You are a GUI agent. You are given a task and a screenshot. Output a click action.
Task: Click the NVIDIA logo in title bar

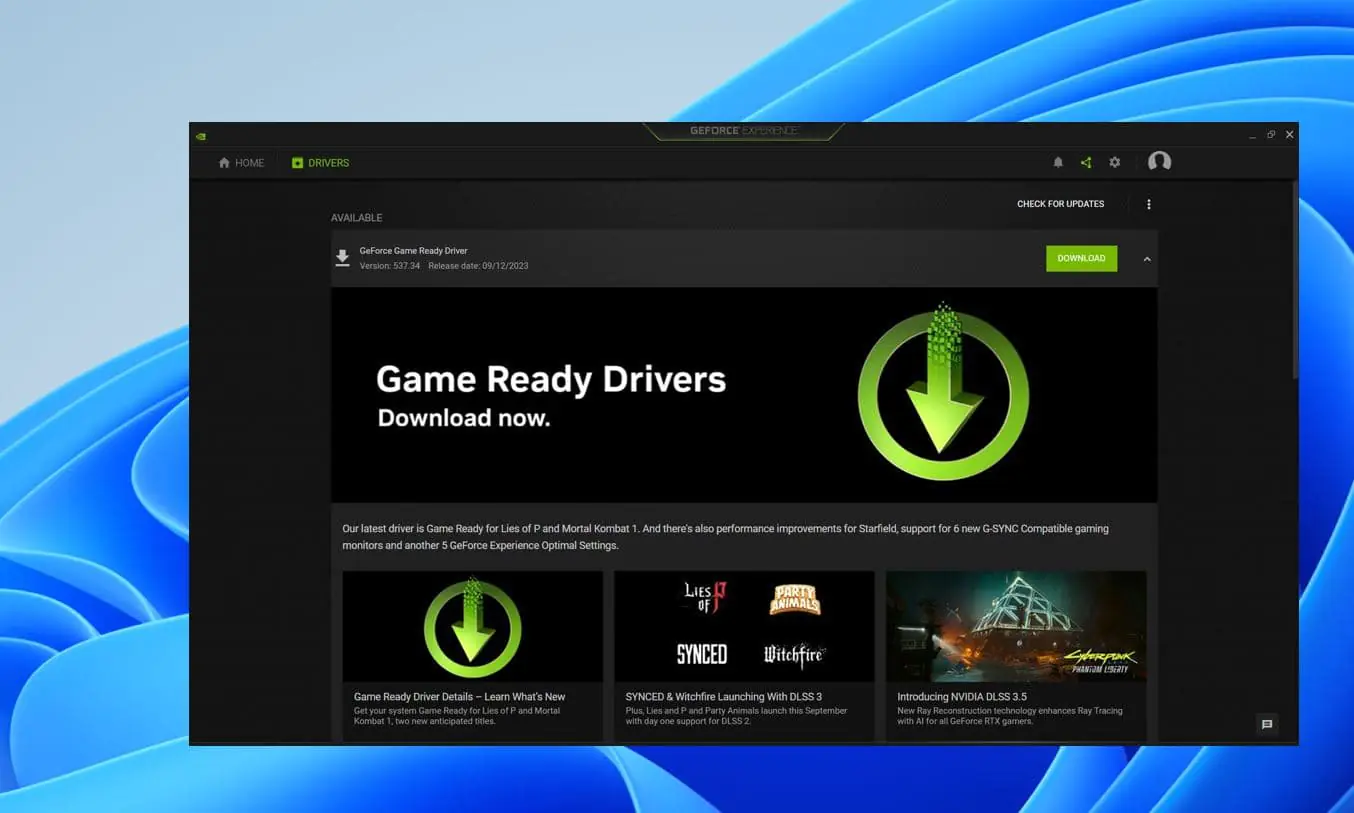point(201,135)
